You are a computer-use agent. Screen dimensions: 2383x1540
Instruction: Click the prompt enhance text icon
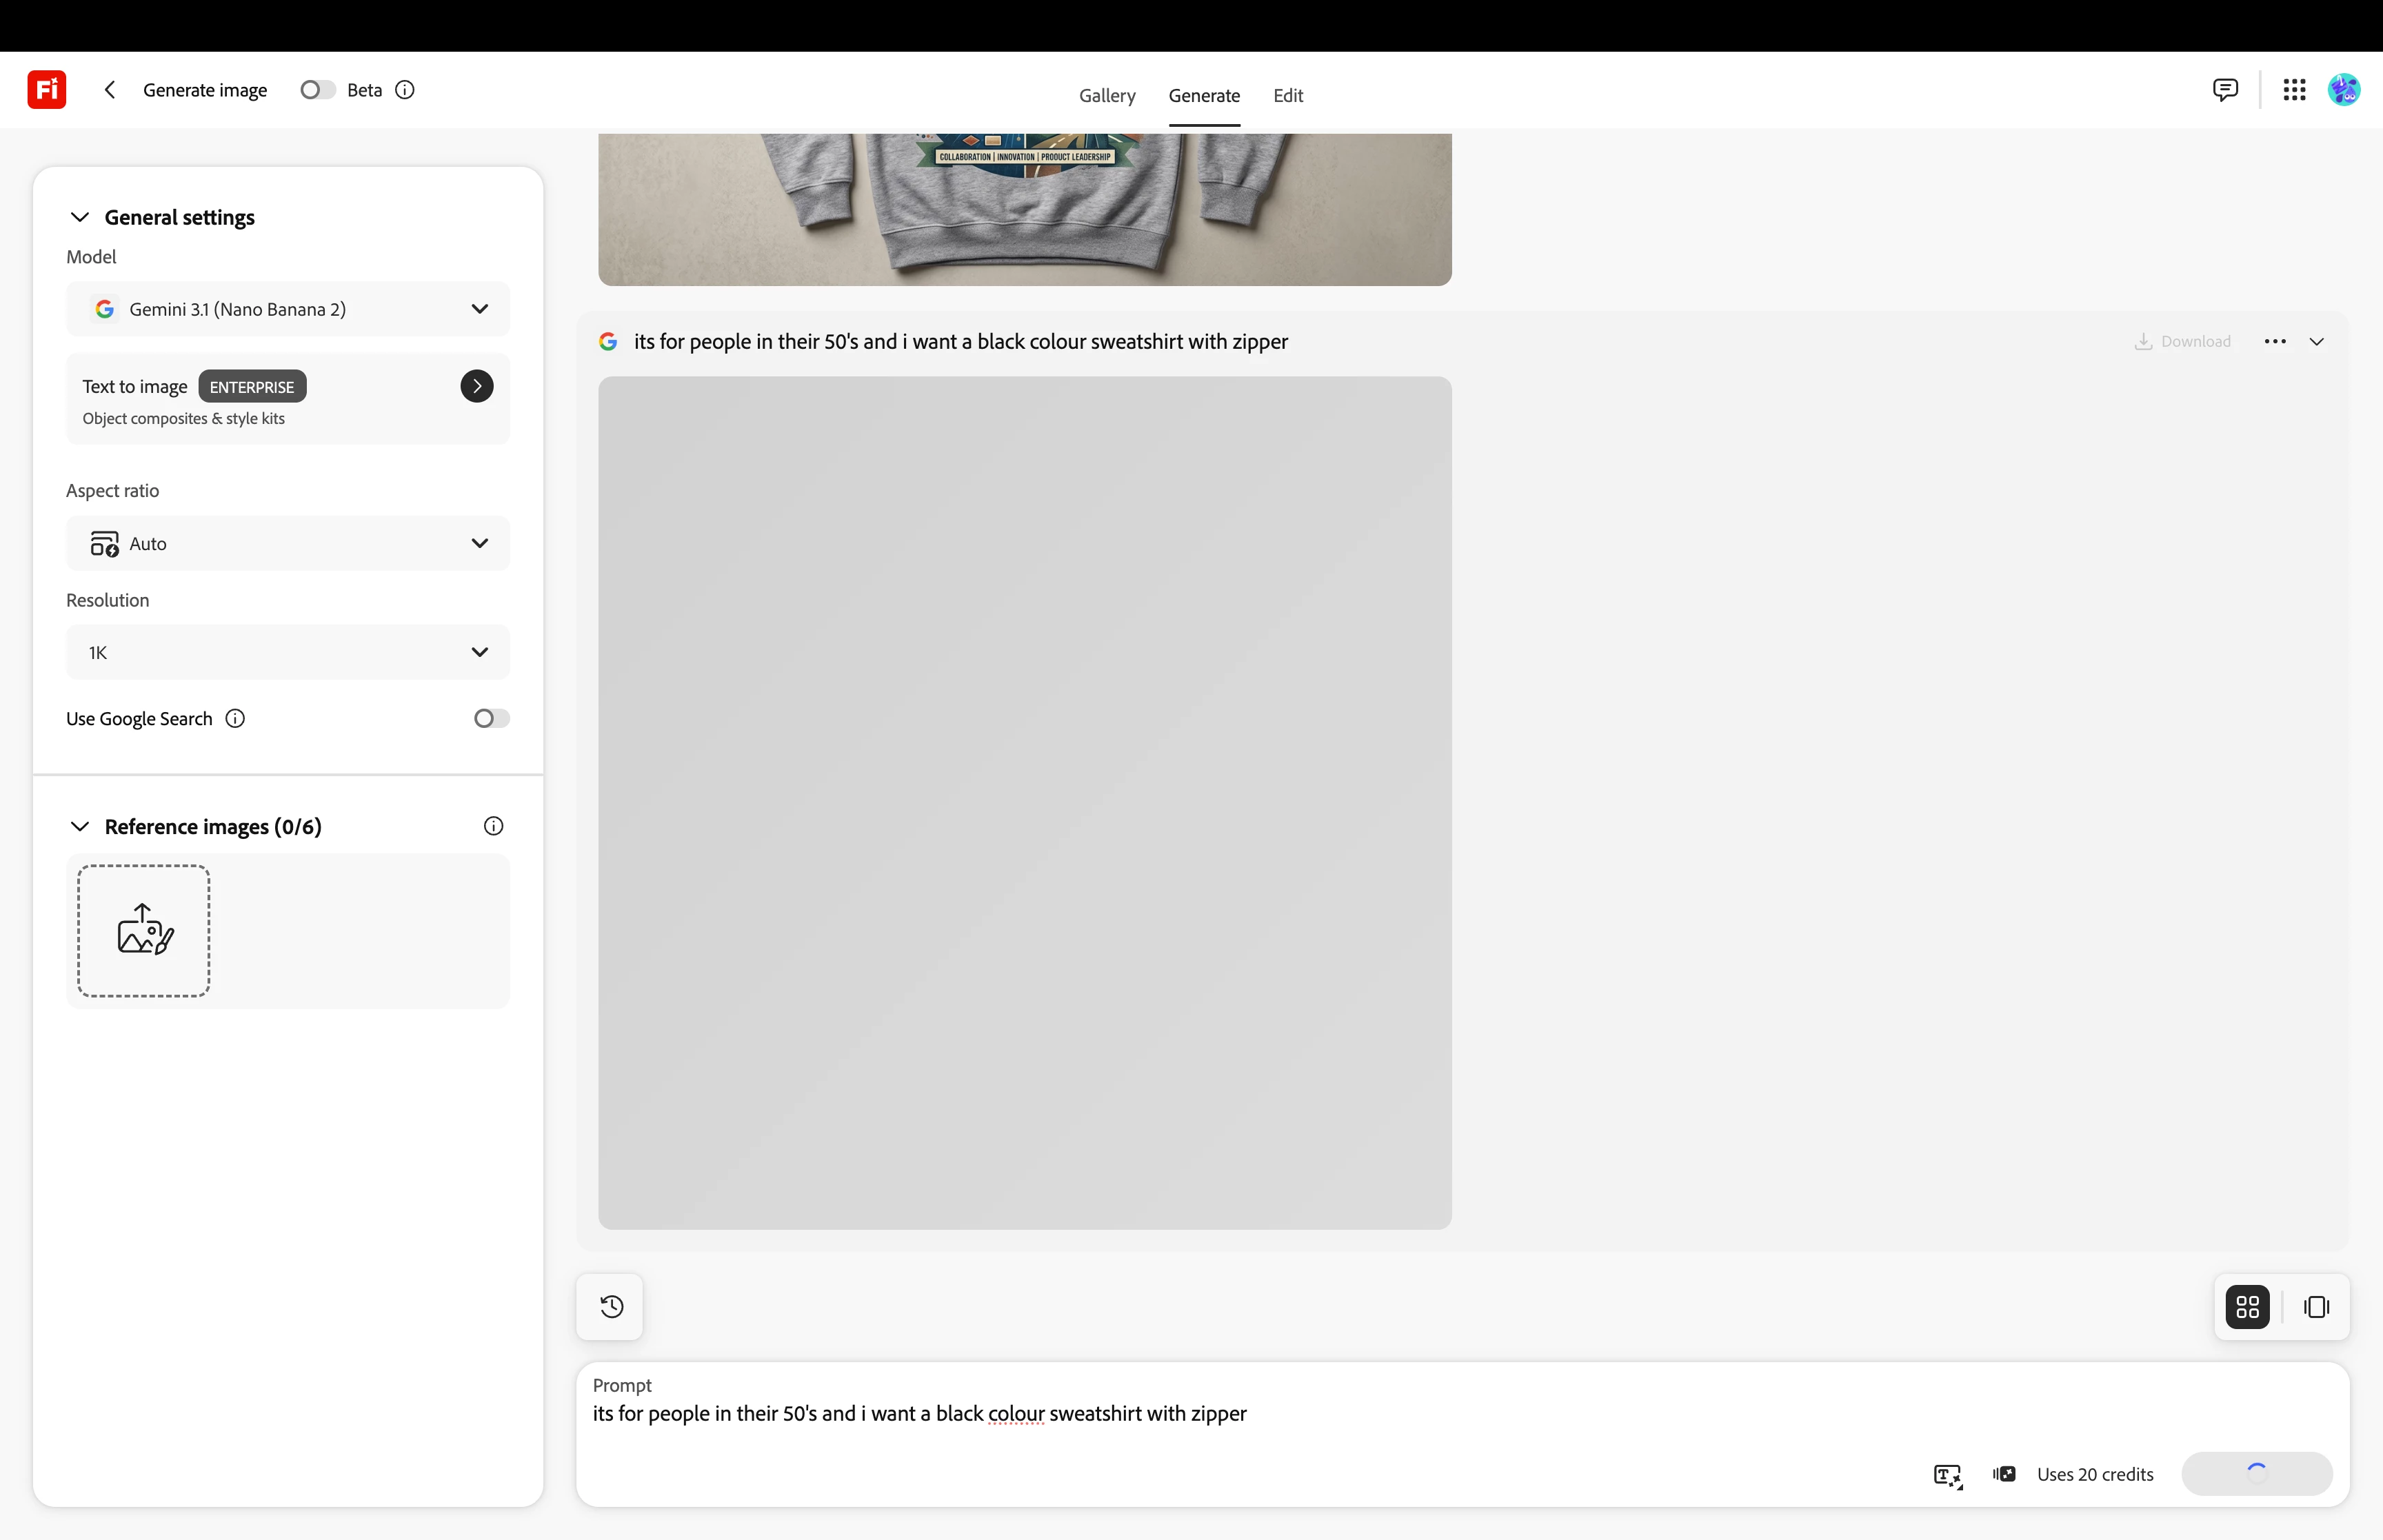pos(1948,1475)
